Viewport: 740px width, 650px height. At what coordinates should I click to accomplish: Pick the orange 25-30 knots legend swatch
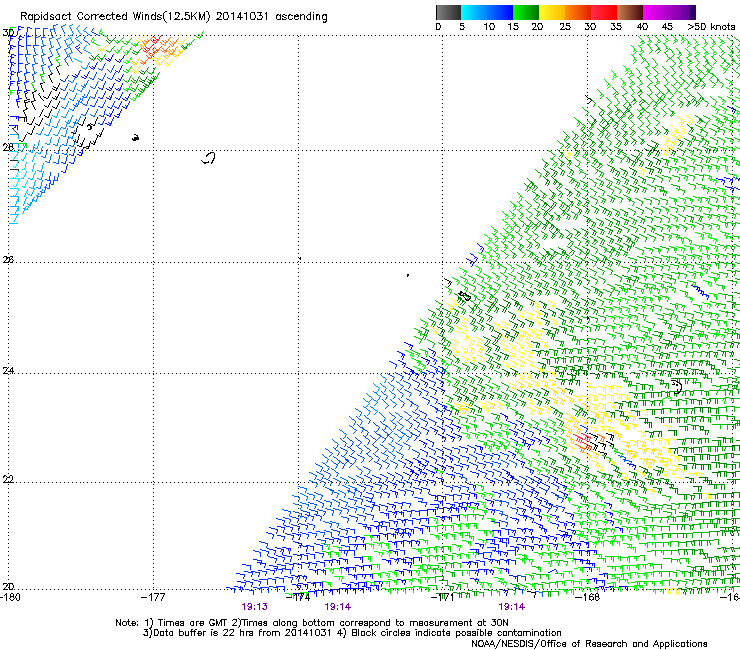pyautogui.click(x=578, y=12)
